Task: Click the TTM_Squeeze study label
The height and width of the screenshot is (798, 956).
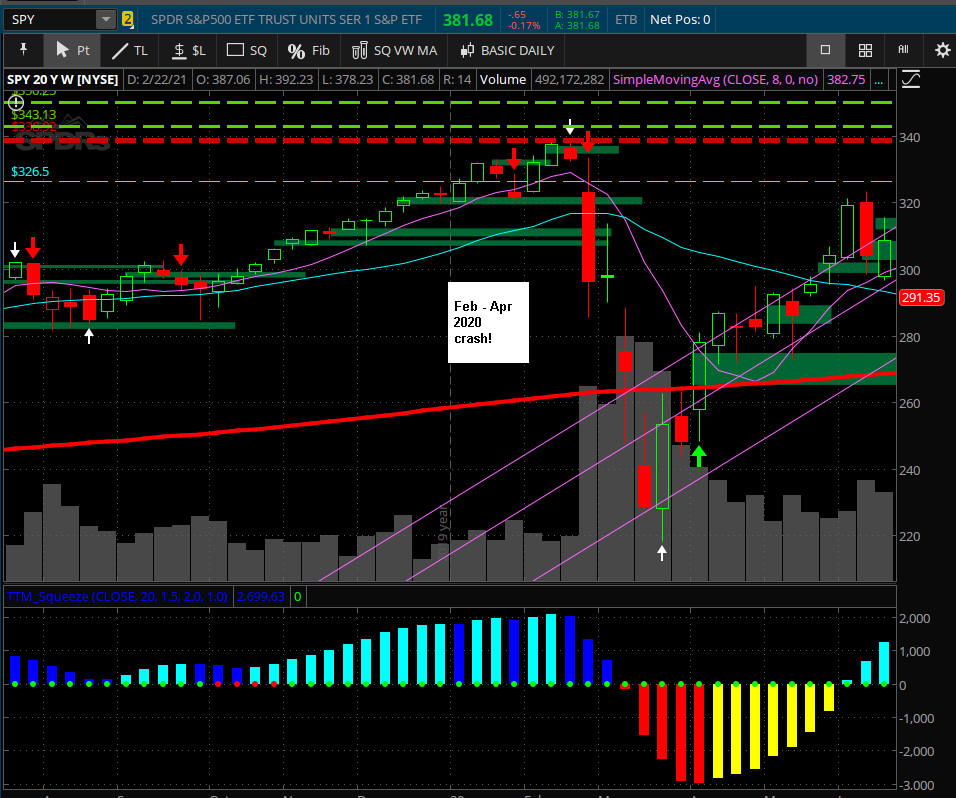Action: click(x=117, y=596)
